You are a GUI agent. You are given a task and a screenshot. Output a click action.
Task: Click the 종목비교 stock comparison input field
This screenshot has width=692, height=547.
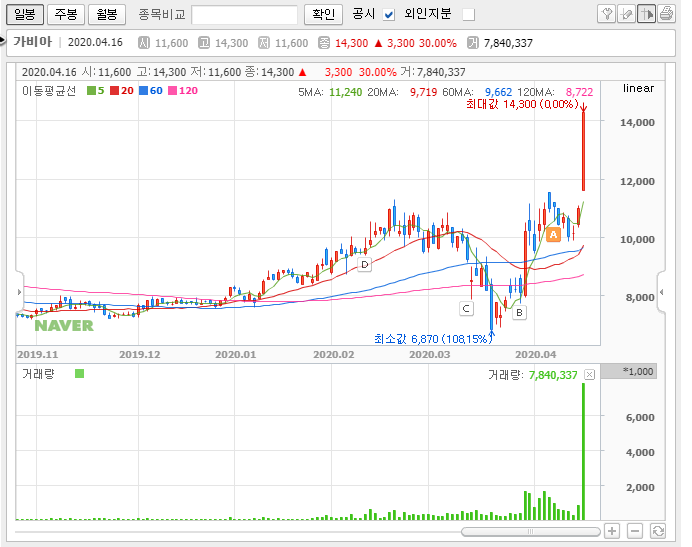(x=244, y=15)
